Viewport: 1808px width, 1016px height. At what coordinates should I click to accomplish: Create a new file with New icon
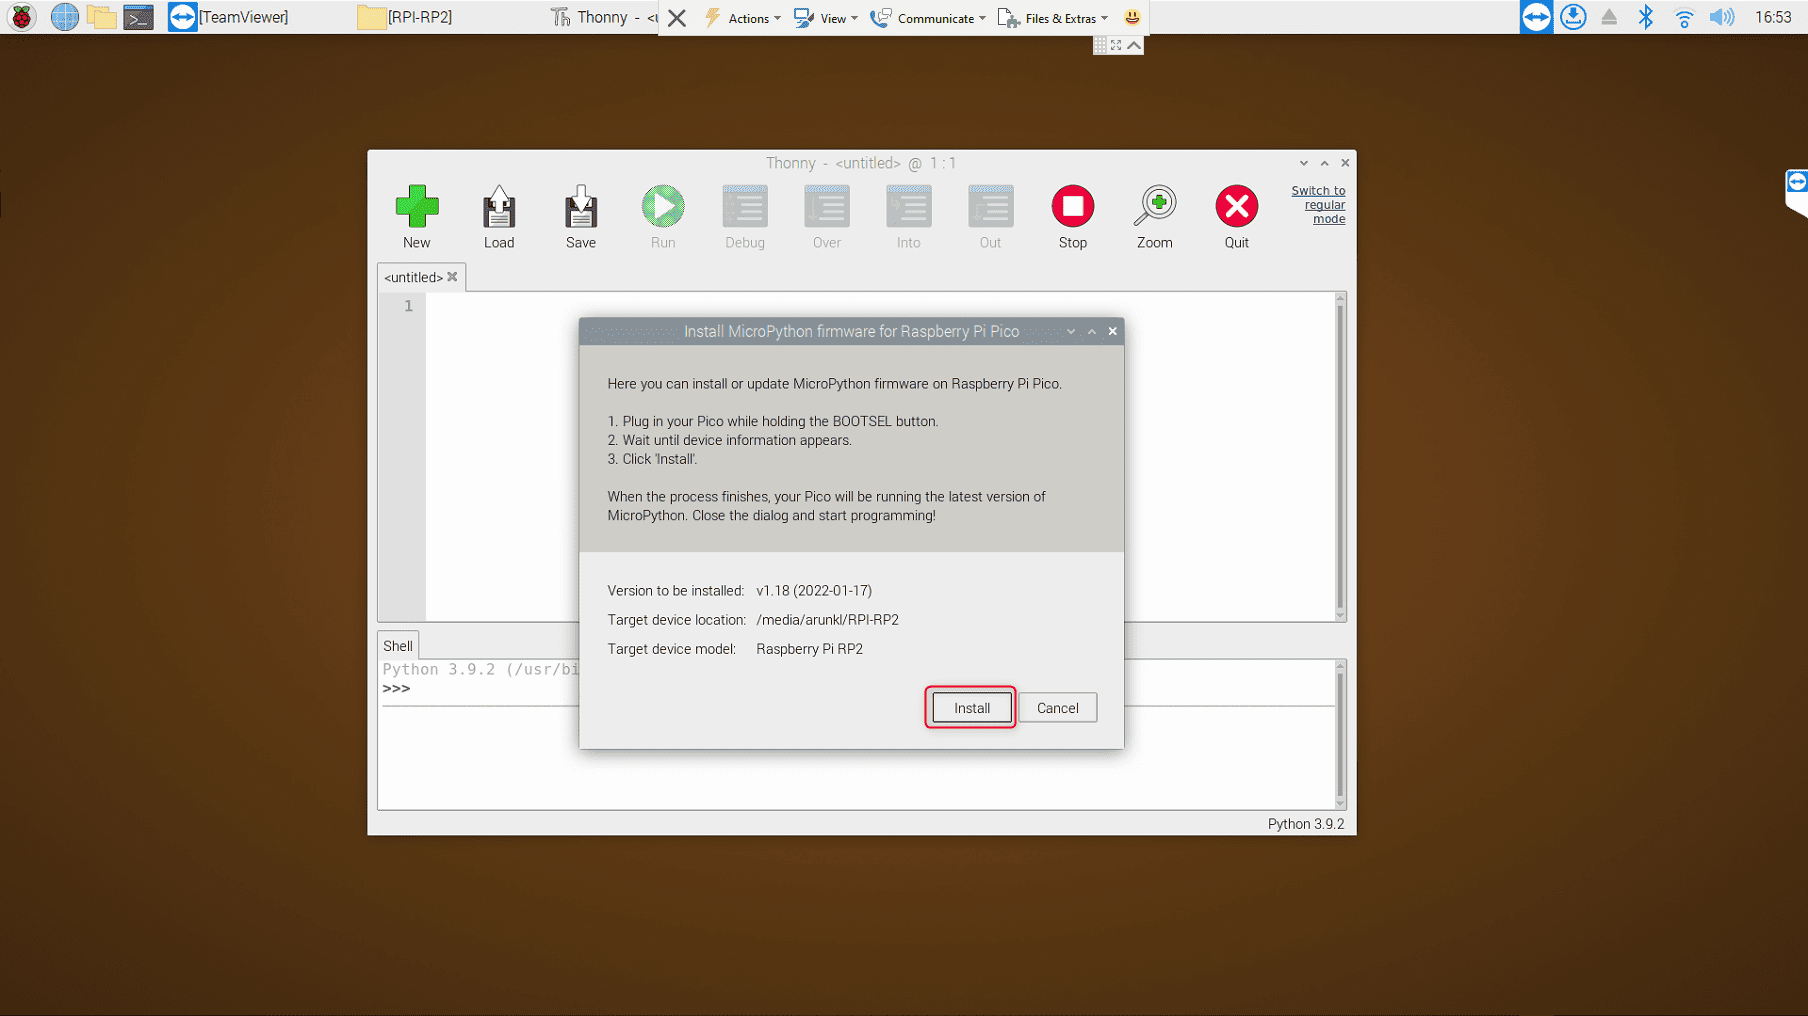coord(417,207)
